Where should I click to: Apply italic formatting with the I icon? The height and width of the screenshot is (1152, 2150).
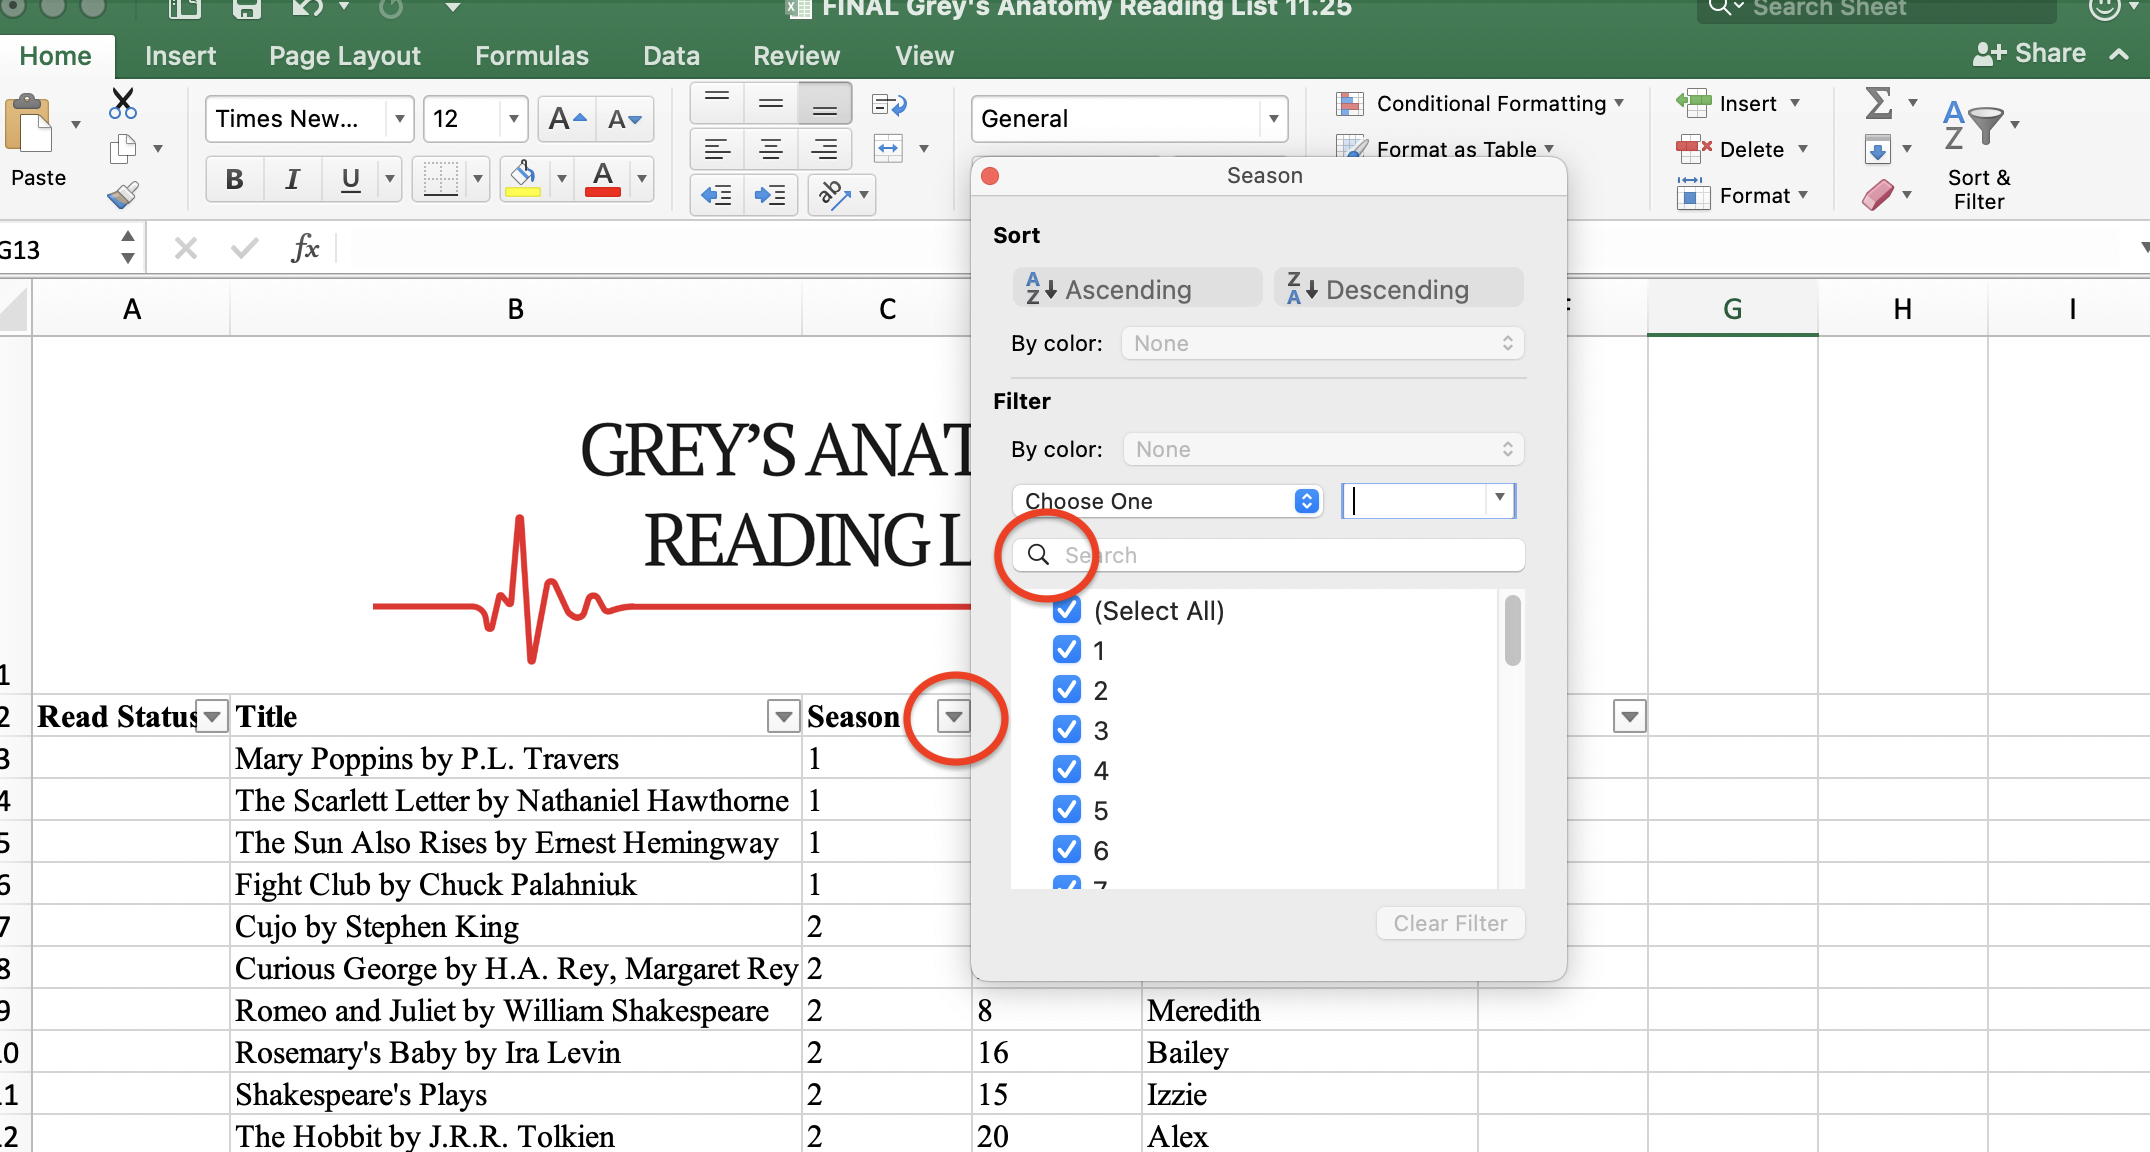(x=292, y=179)
